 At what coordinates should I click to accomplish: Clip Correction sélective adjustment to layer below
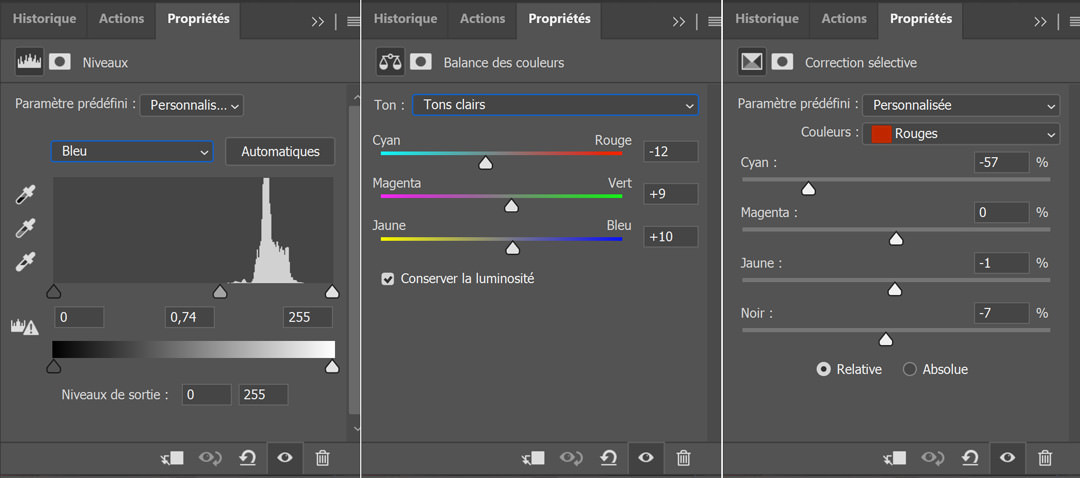click(x=895, y=458)
